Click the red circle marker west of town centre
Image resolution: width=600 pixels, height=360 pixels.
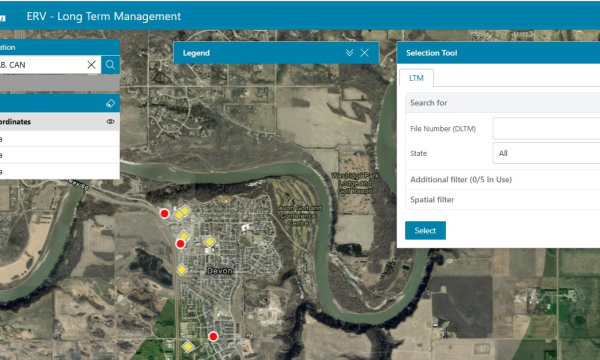pyautogui.click(x=180, y=244)
